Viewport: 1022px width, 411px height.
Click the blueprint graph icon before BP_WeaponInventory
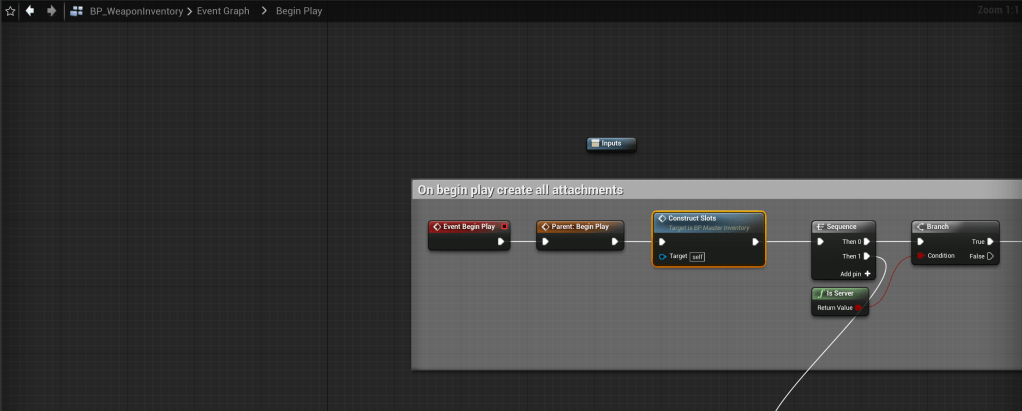click(76, 11)
